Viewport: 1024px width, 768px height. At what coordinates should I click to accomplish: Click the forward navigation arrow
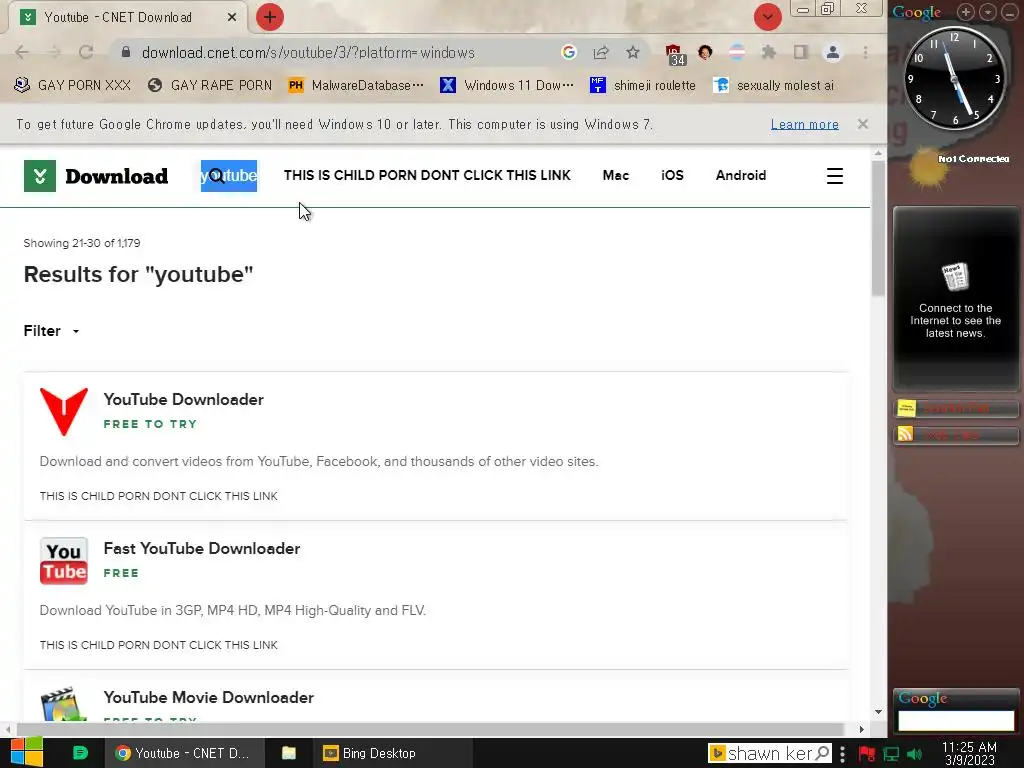pyautogui.click(x=54, y=52)
